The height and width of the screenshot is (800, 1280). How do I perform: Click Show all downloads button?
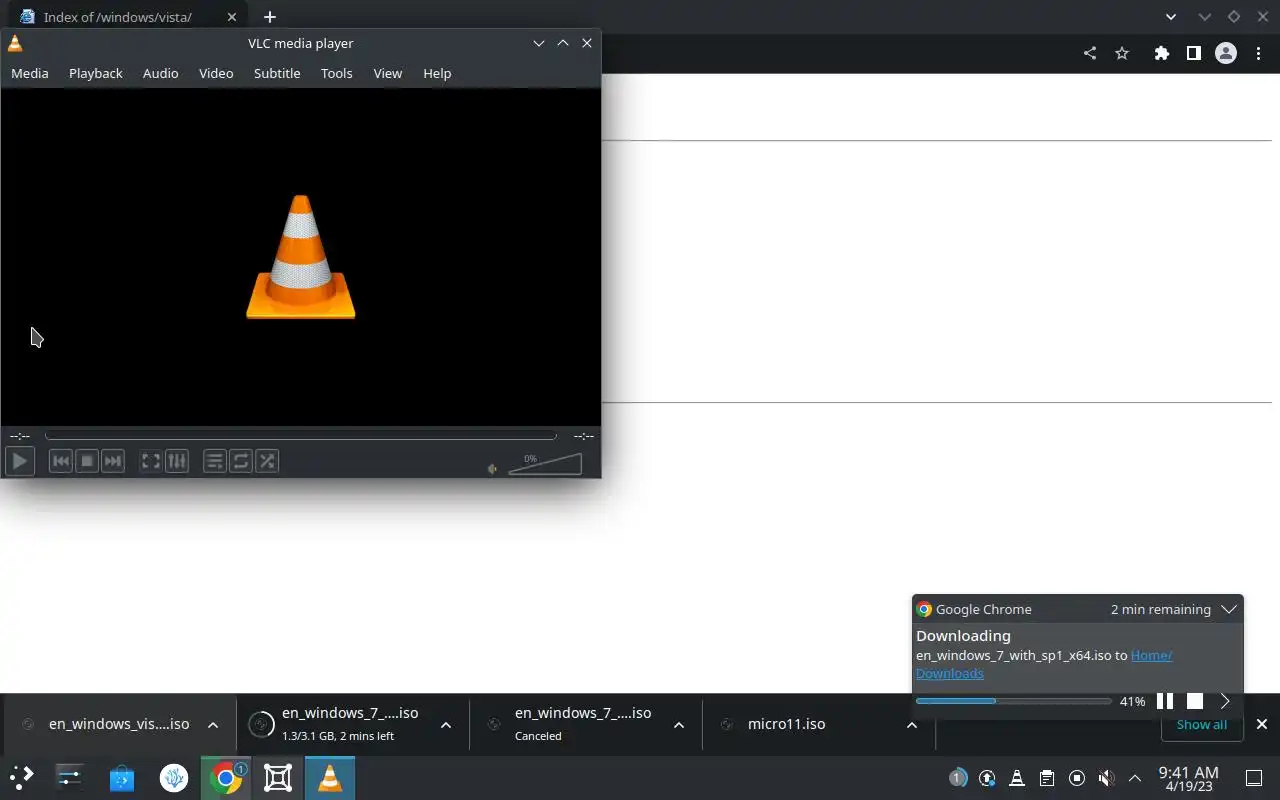click(1201, 725)
